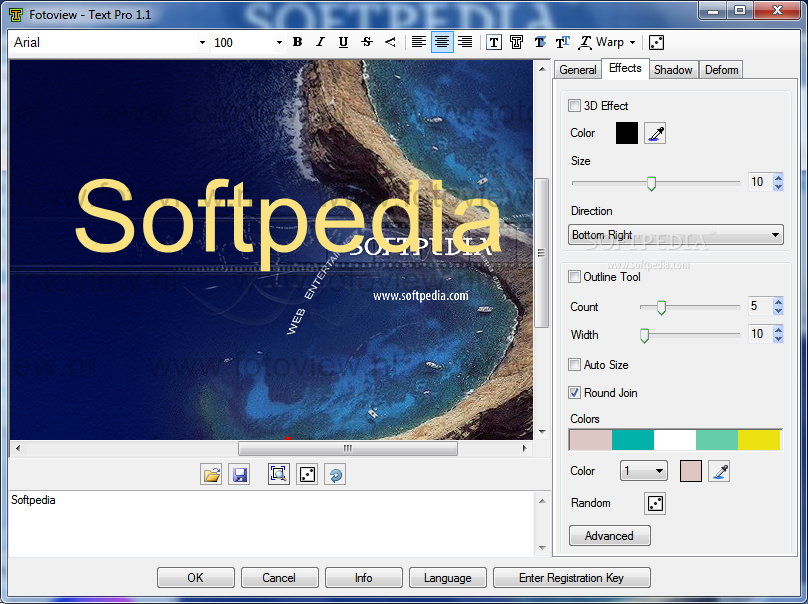Increase the 3D Size spinner value

click(778, 177)
